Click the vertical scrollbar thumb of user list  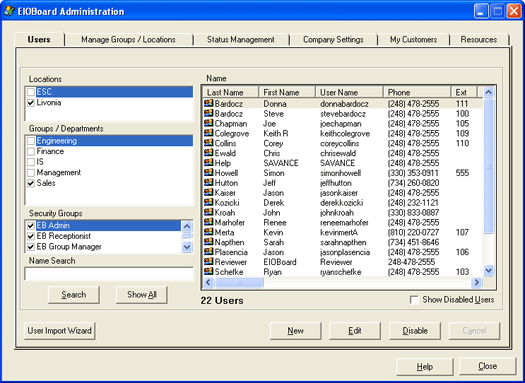[x=489, y=166]
